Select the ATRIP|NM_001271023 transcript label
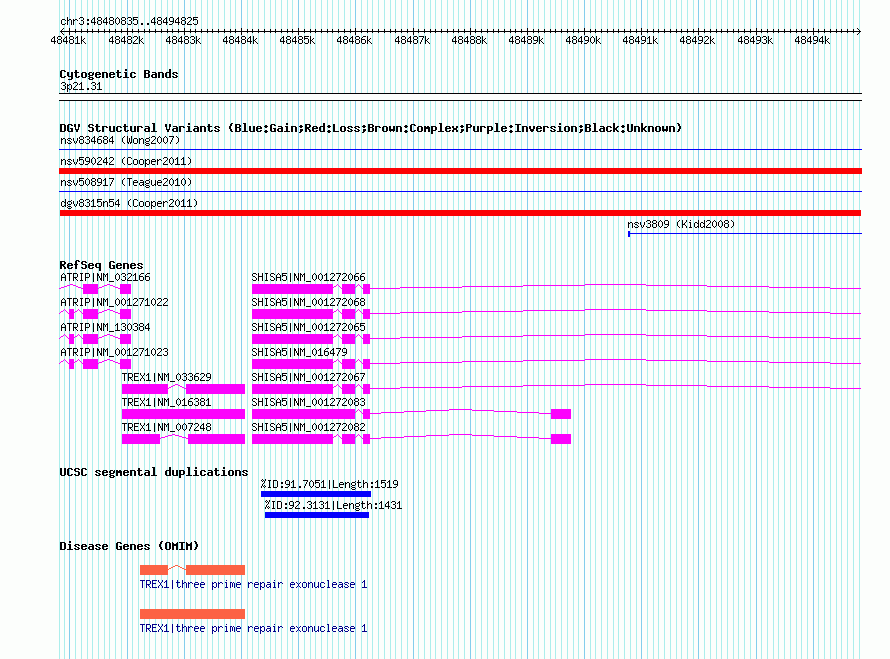Viewport: 890px width, 659px height. [114, 352]
